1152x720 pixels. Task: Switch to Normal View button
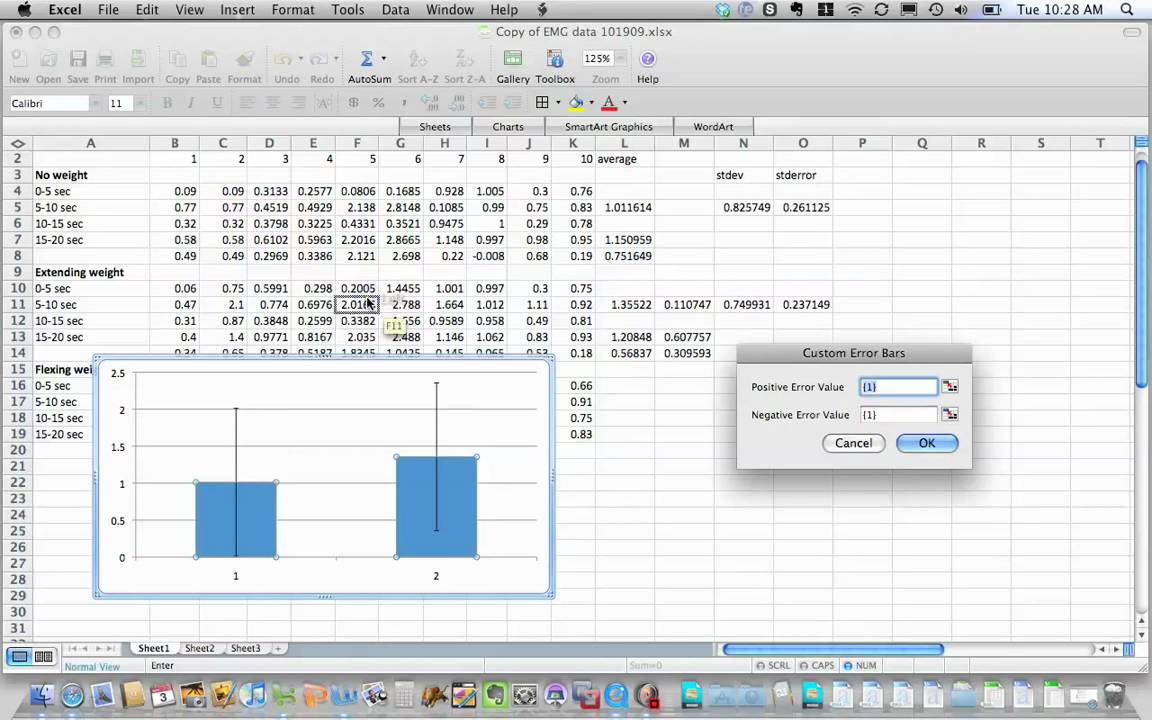(21, 656)
